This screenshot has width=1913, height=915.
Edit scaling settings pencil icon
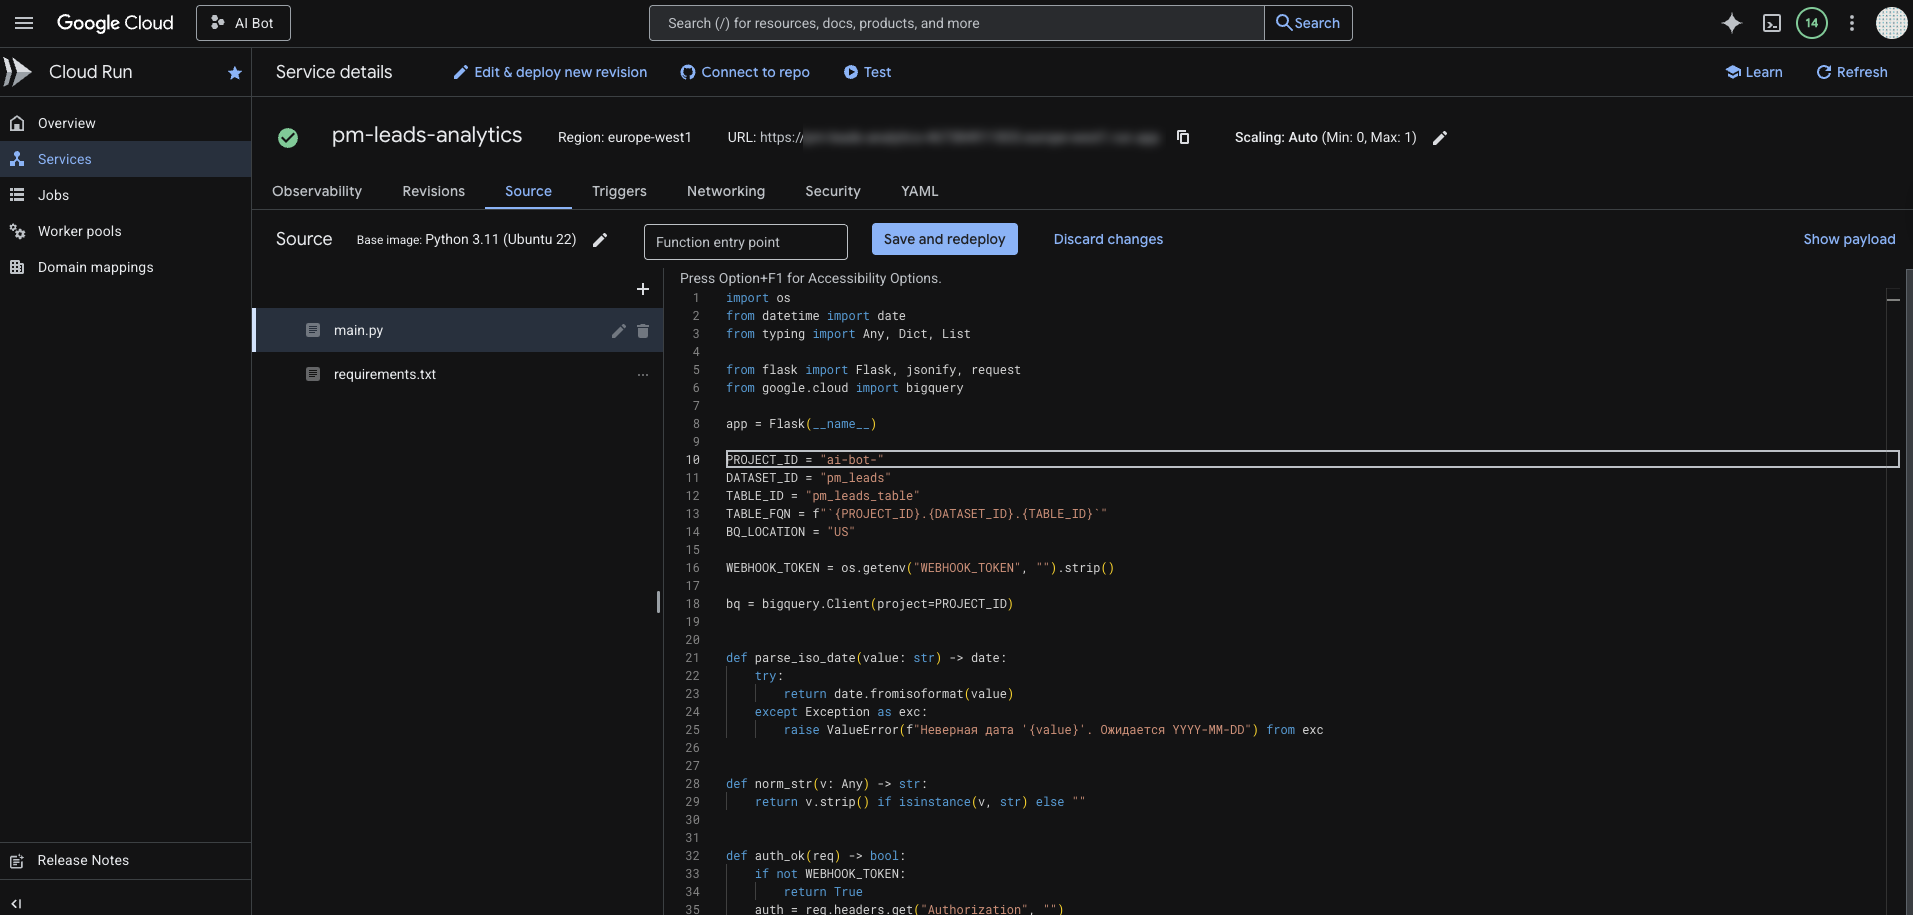(x=1440, y=138)
